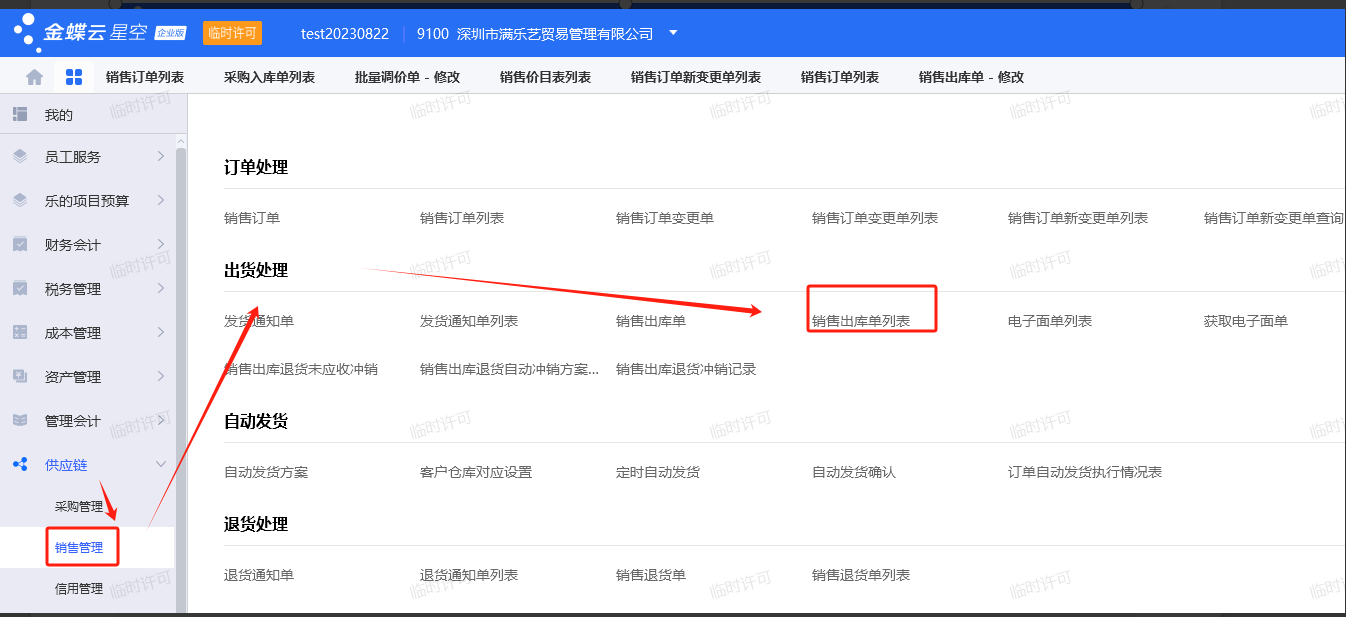
Task: Click the 资产管理 sidebar icon
Action: click(x=20, y=377)
